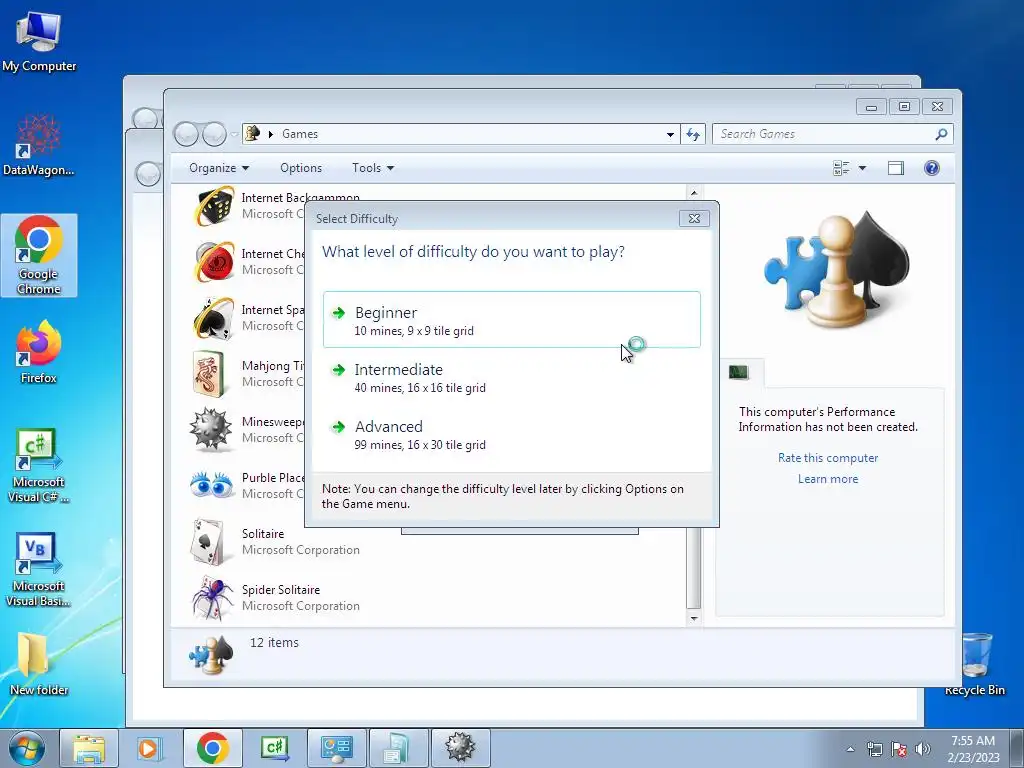Close the Select Difficulty dialog
The width and height of the screenshot is (1024, 768).
coord(694,218)
